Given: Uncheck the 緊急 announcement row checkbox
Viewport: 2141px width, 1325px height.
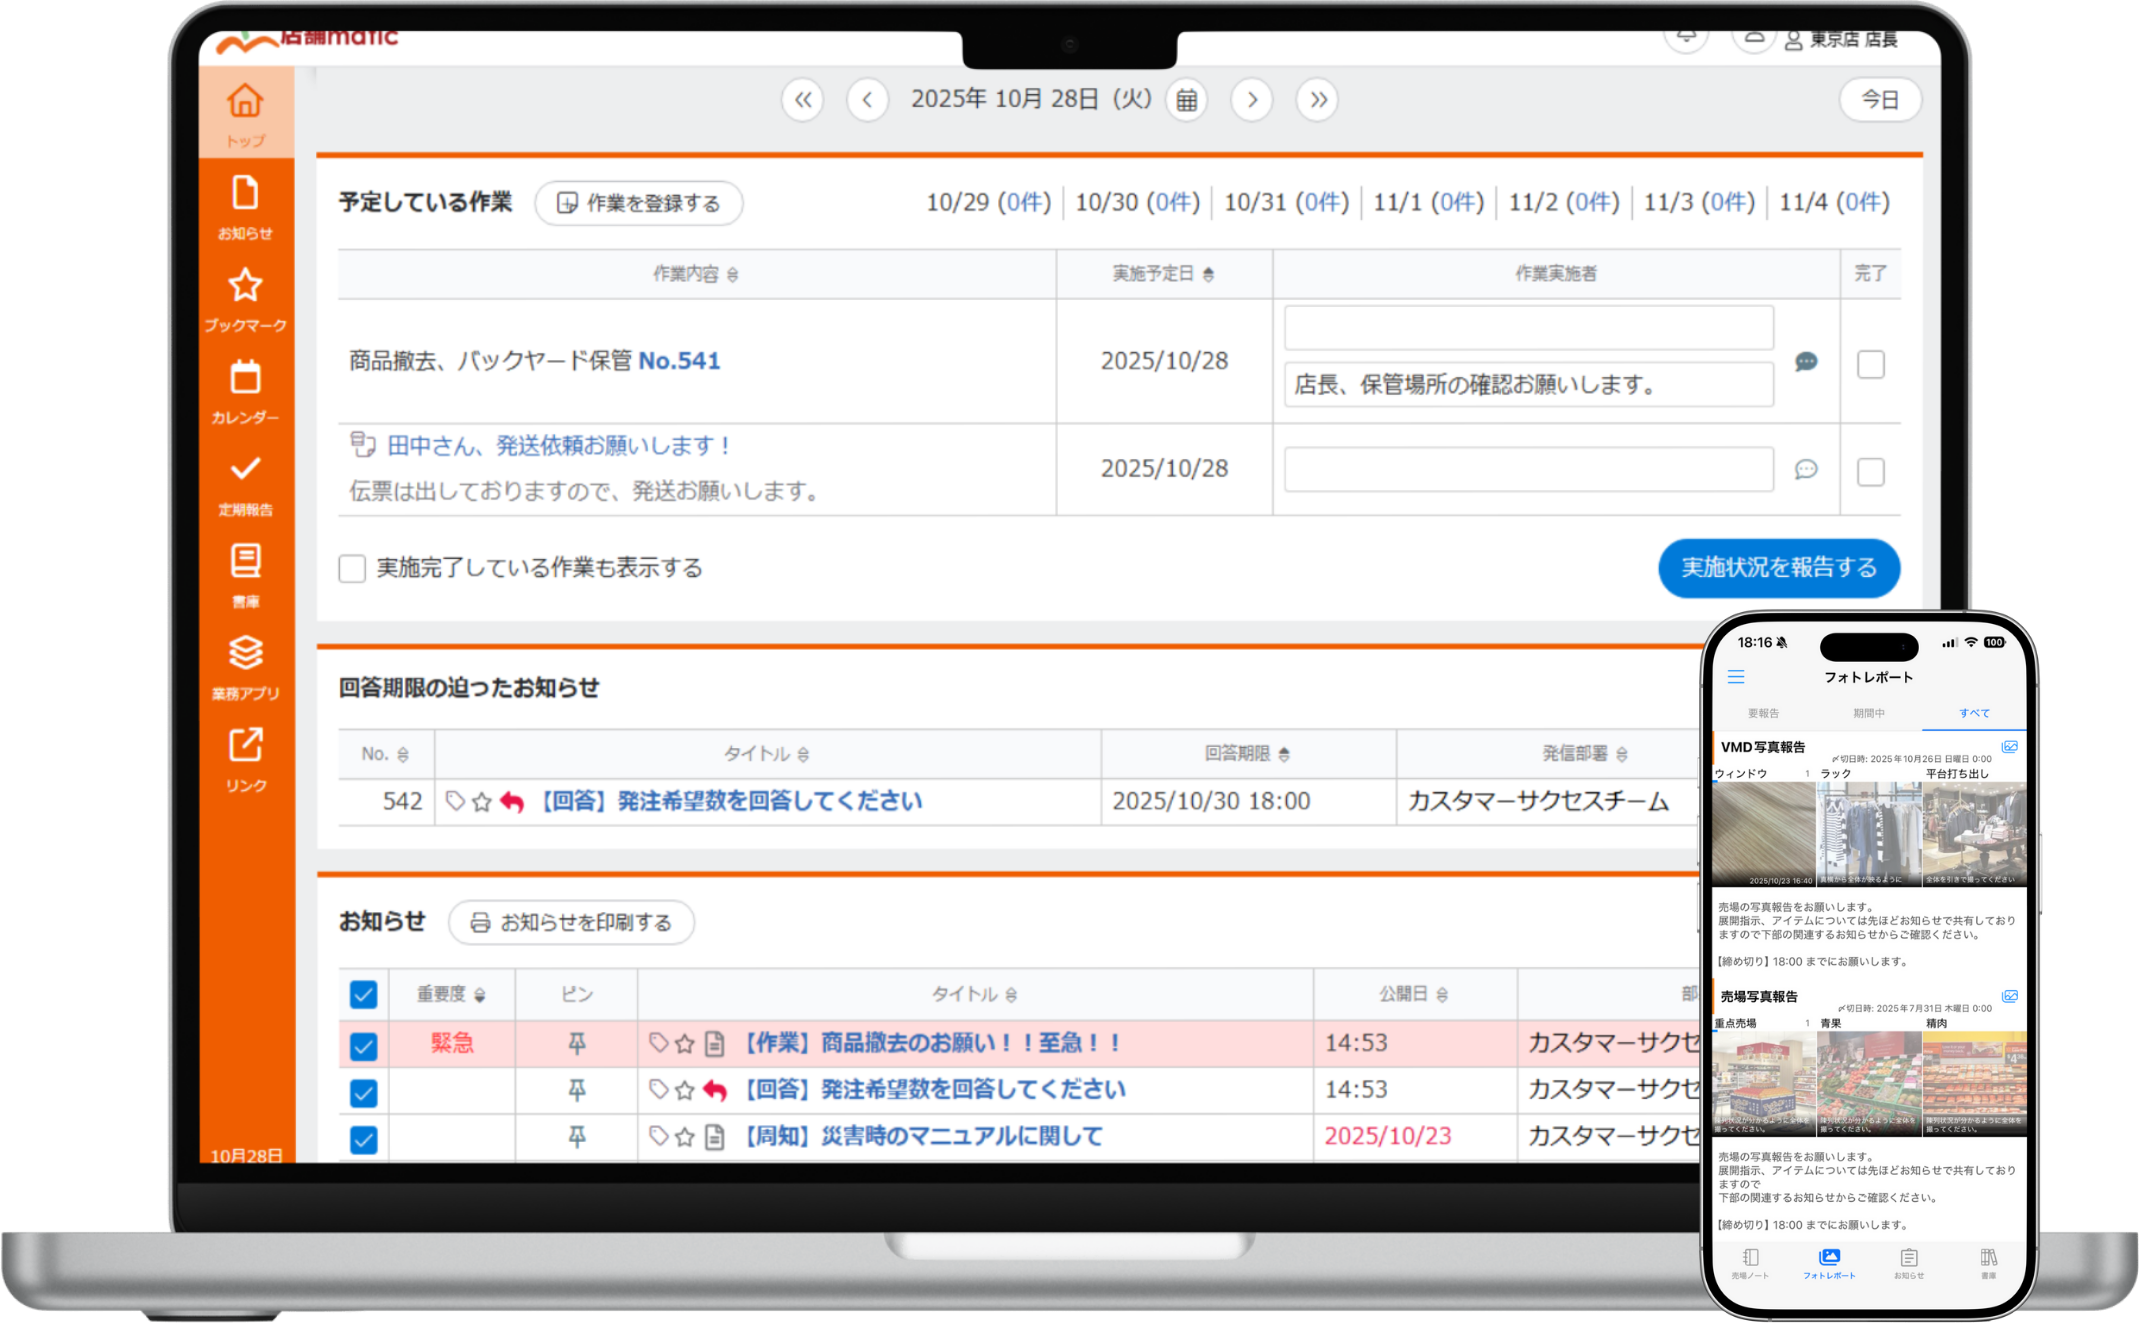Looking at the screenshot, I should 363,1044.
